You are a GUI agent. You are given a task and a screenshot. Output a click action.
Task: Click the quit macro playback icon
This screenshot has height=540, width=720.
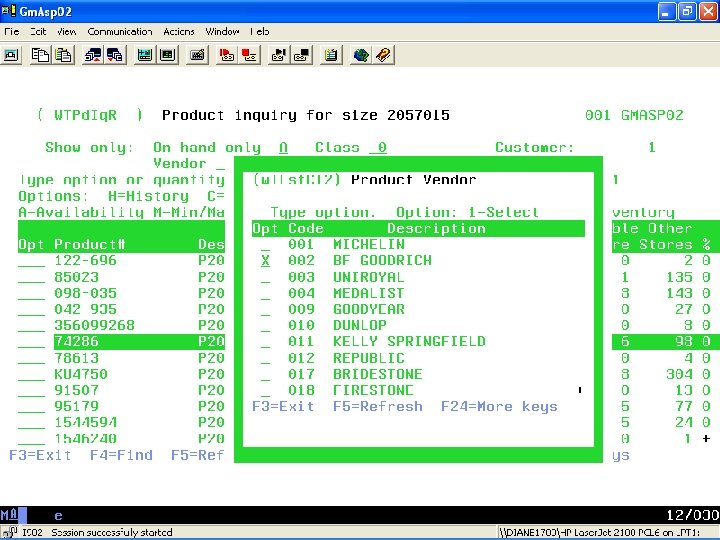(302, 55)
